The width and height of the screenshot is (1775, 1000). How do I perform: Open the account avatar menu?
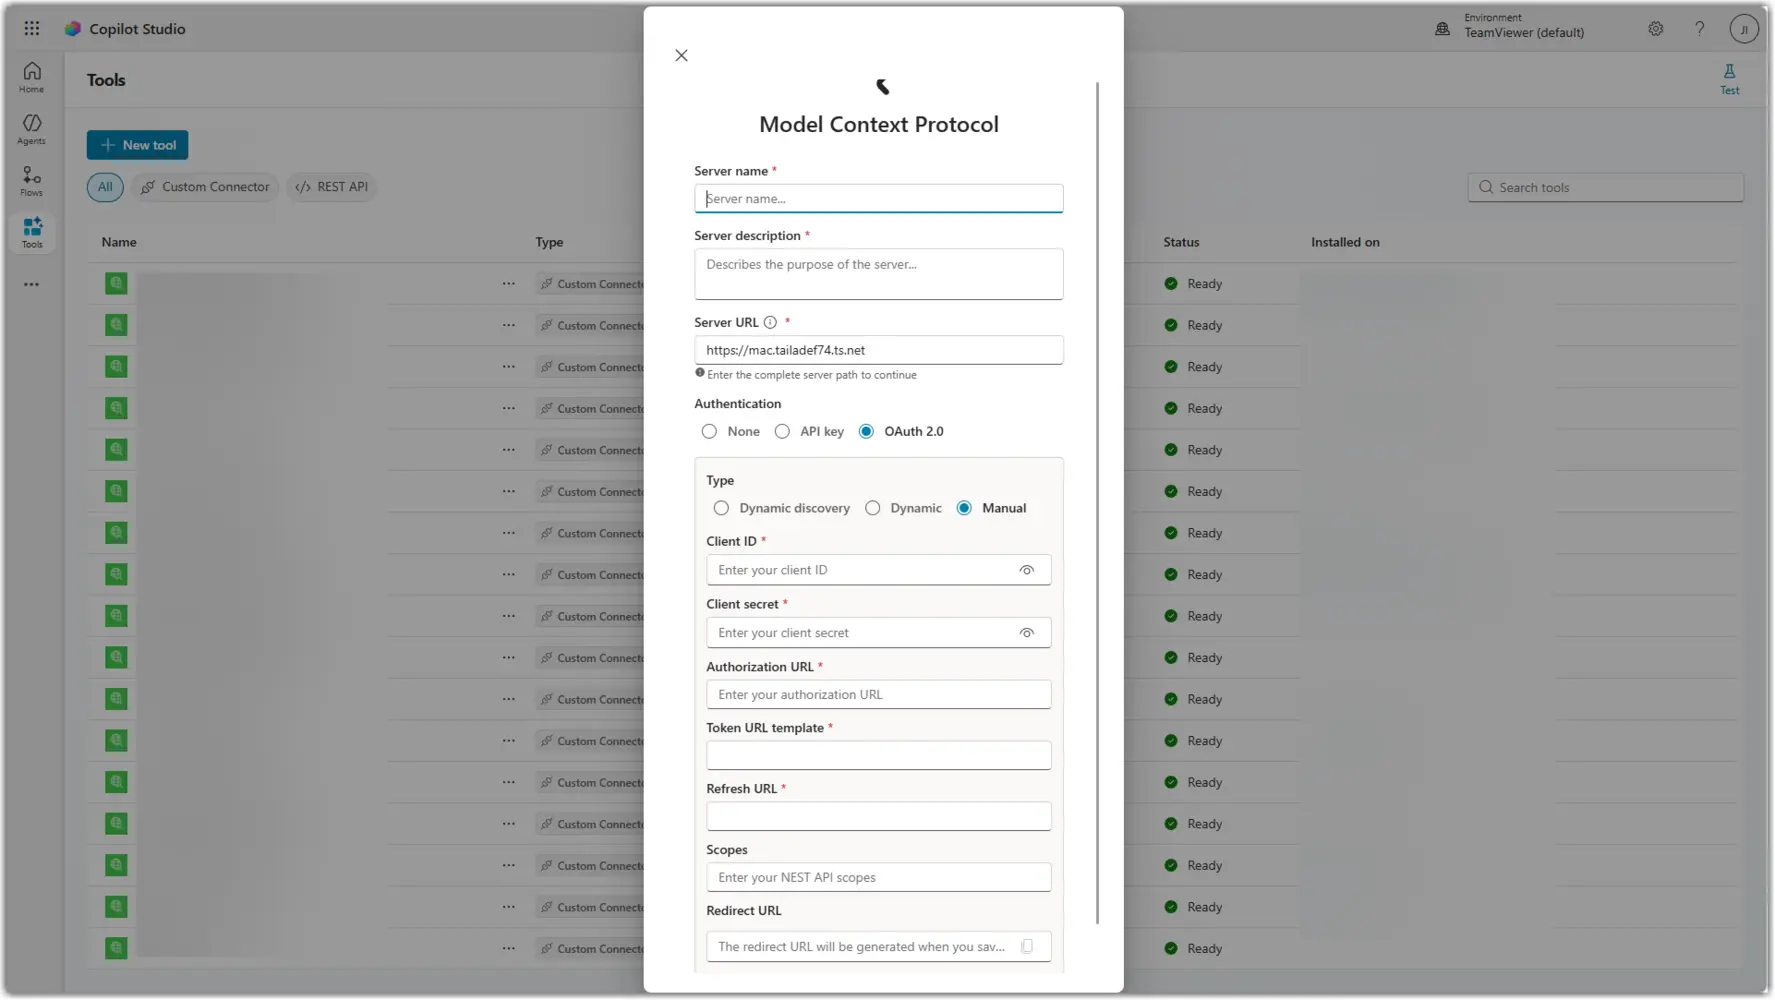tap(1744, 29)
